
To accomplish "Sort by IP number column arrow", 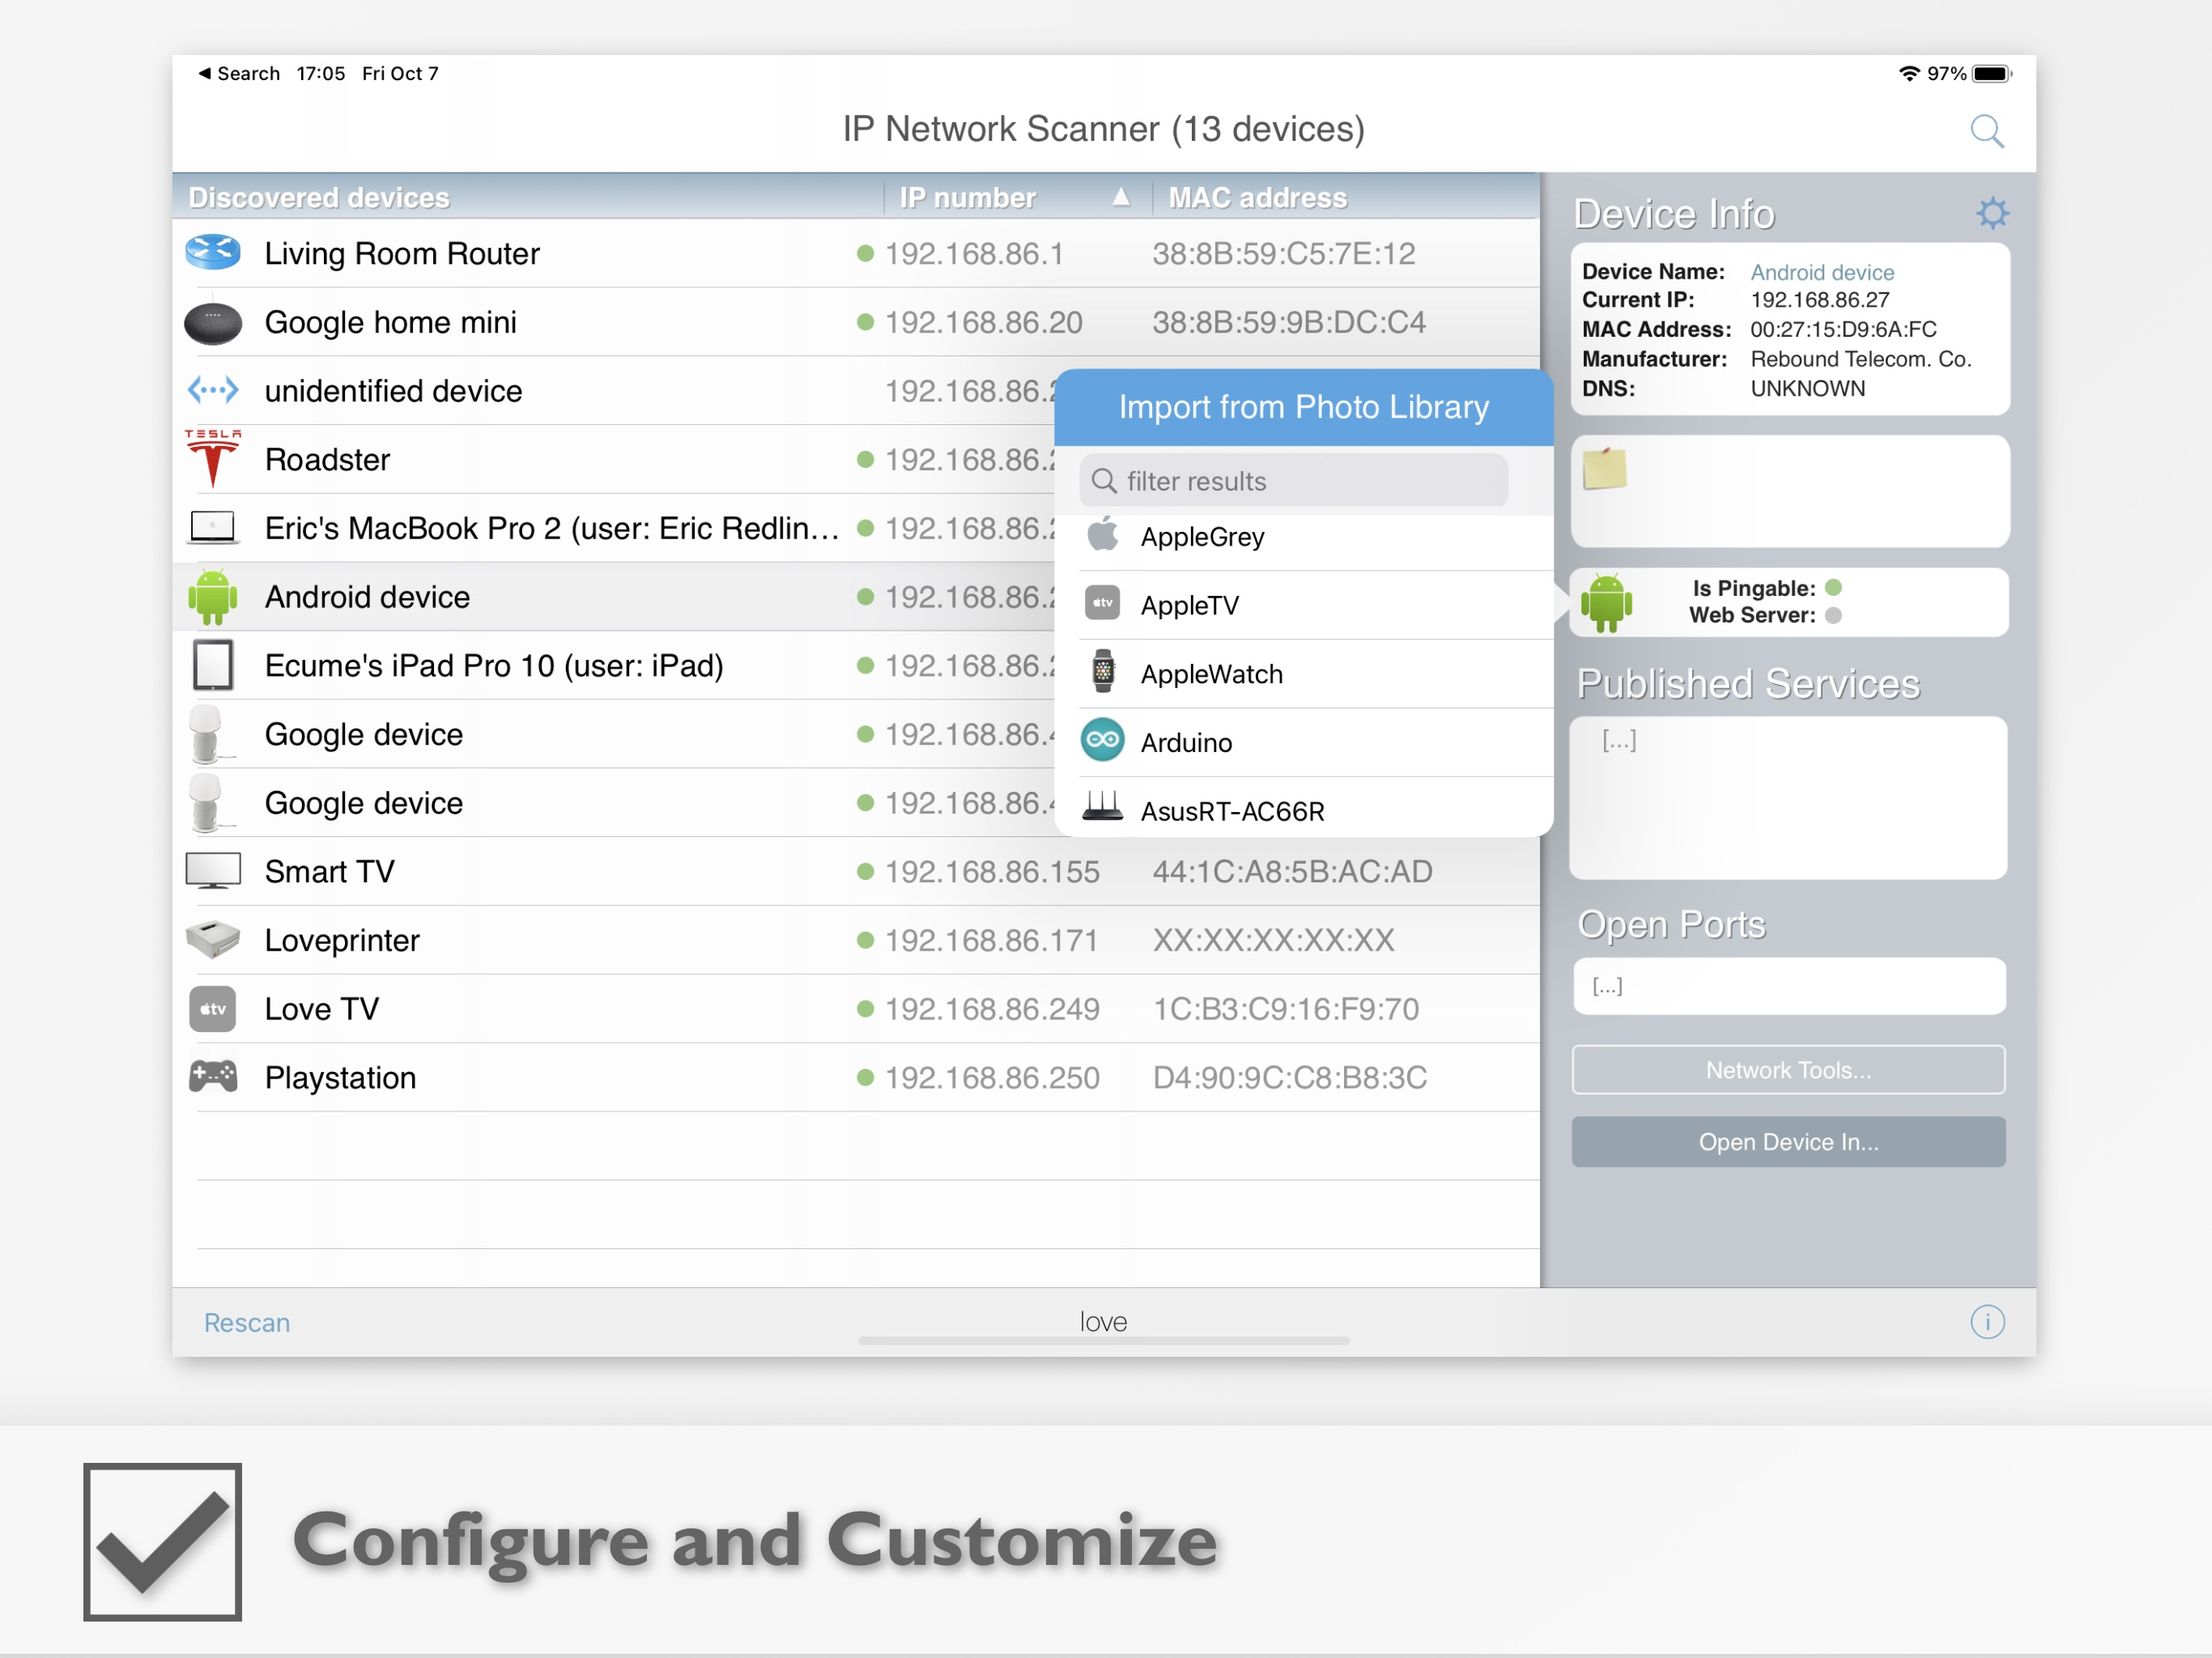I will 1120,197.
